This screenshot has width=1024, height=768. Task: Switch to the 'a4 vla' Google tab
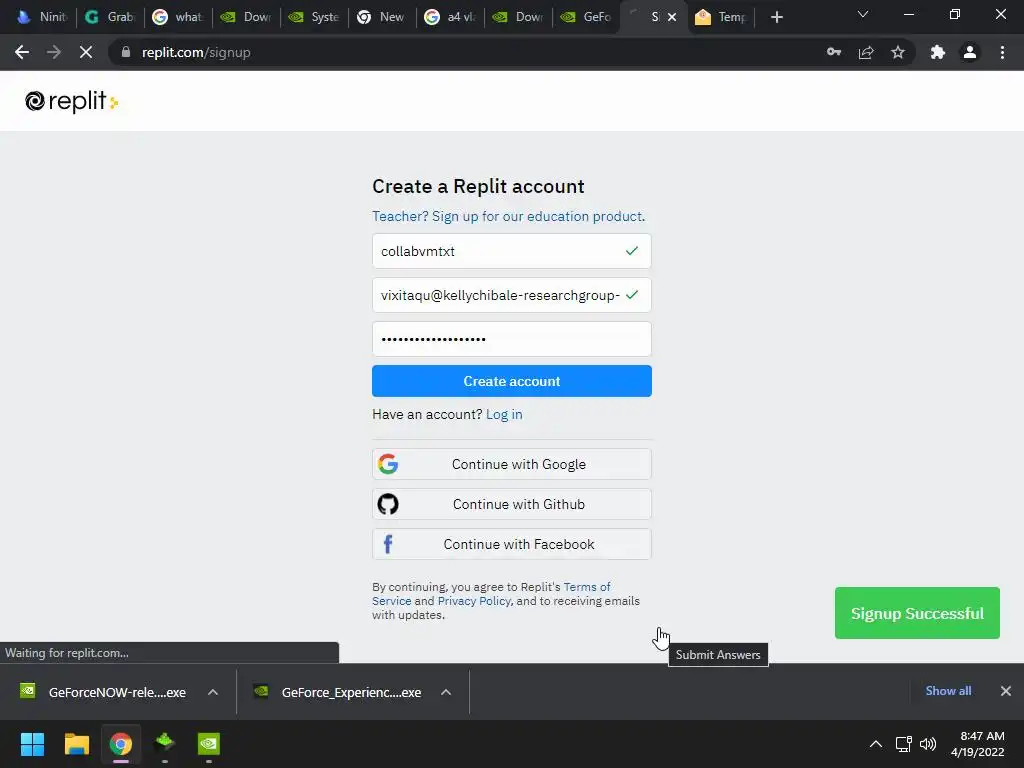[450, 17]
